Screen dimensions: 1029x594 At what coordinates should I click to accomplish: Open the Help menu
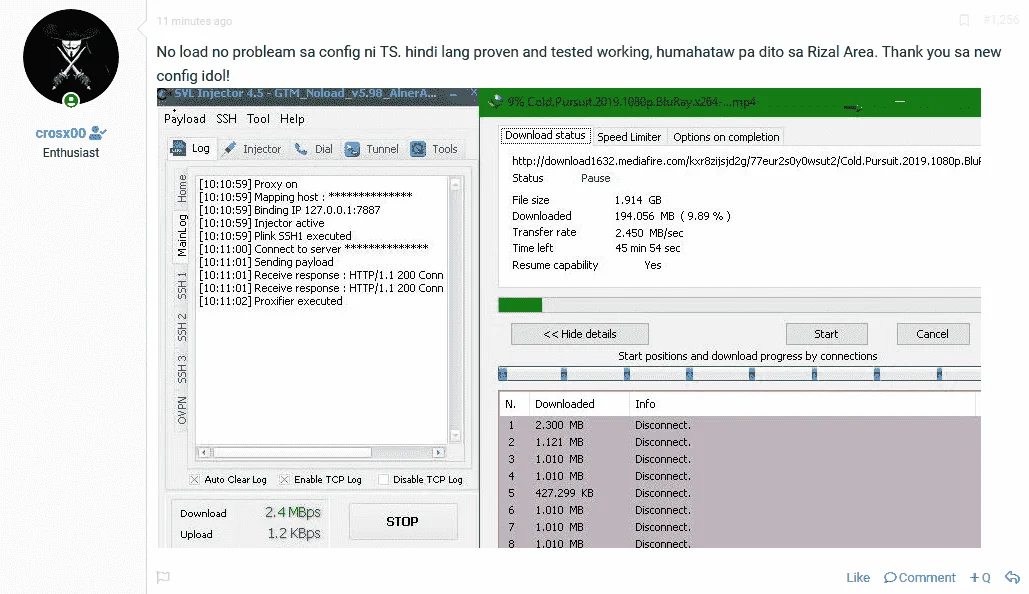292,119
